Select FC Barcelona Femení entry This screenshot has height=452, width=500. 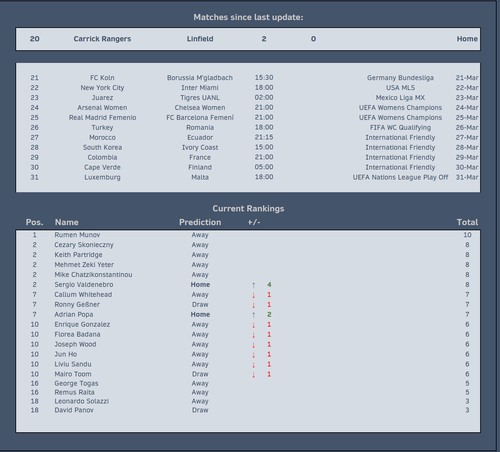[x=200, y=118]
